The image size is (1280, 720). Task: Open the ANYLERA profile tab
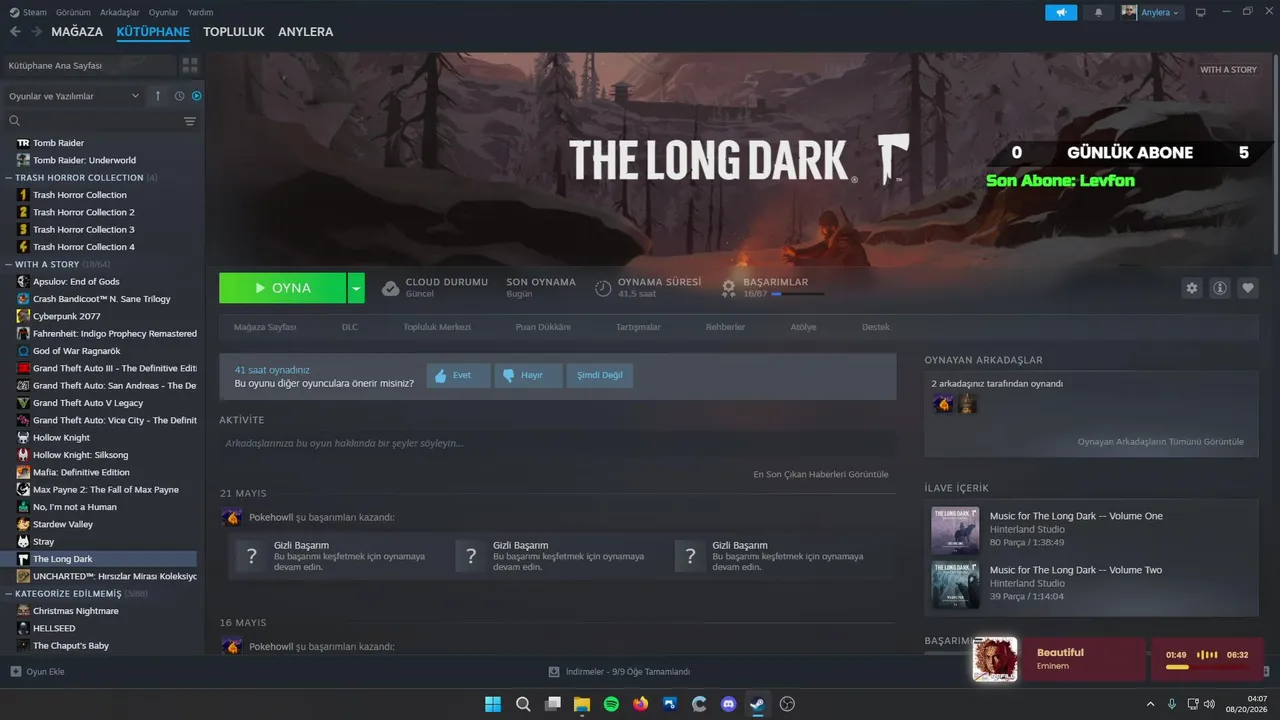coord(306,32)
